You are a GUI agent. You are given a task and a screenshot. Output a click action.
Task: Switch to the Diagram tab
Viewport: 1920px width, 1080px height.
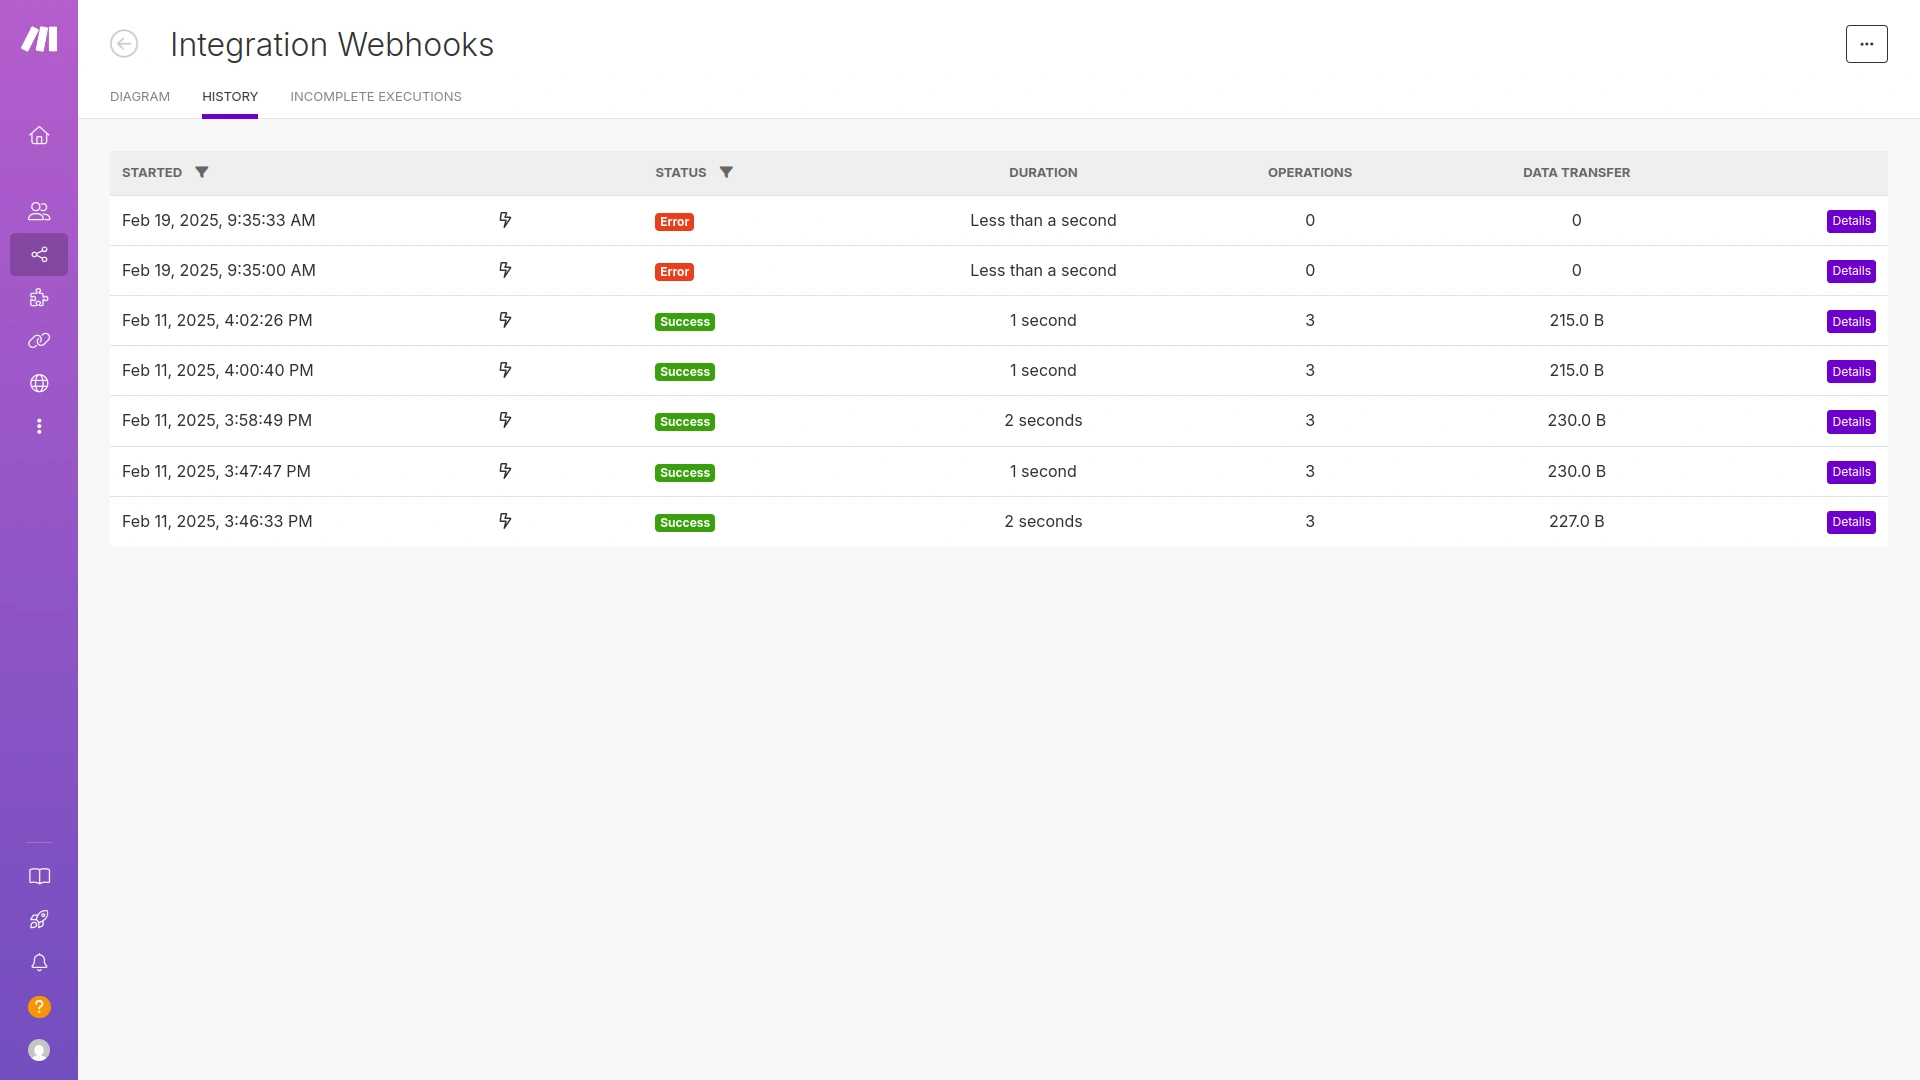(140, 97)
